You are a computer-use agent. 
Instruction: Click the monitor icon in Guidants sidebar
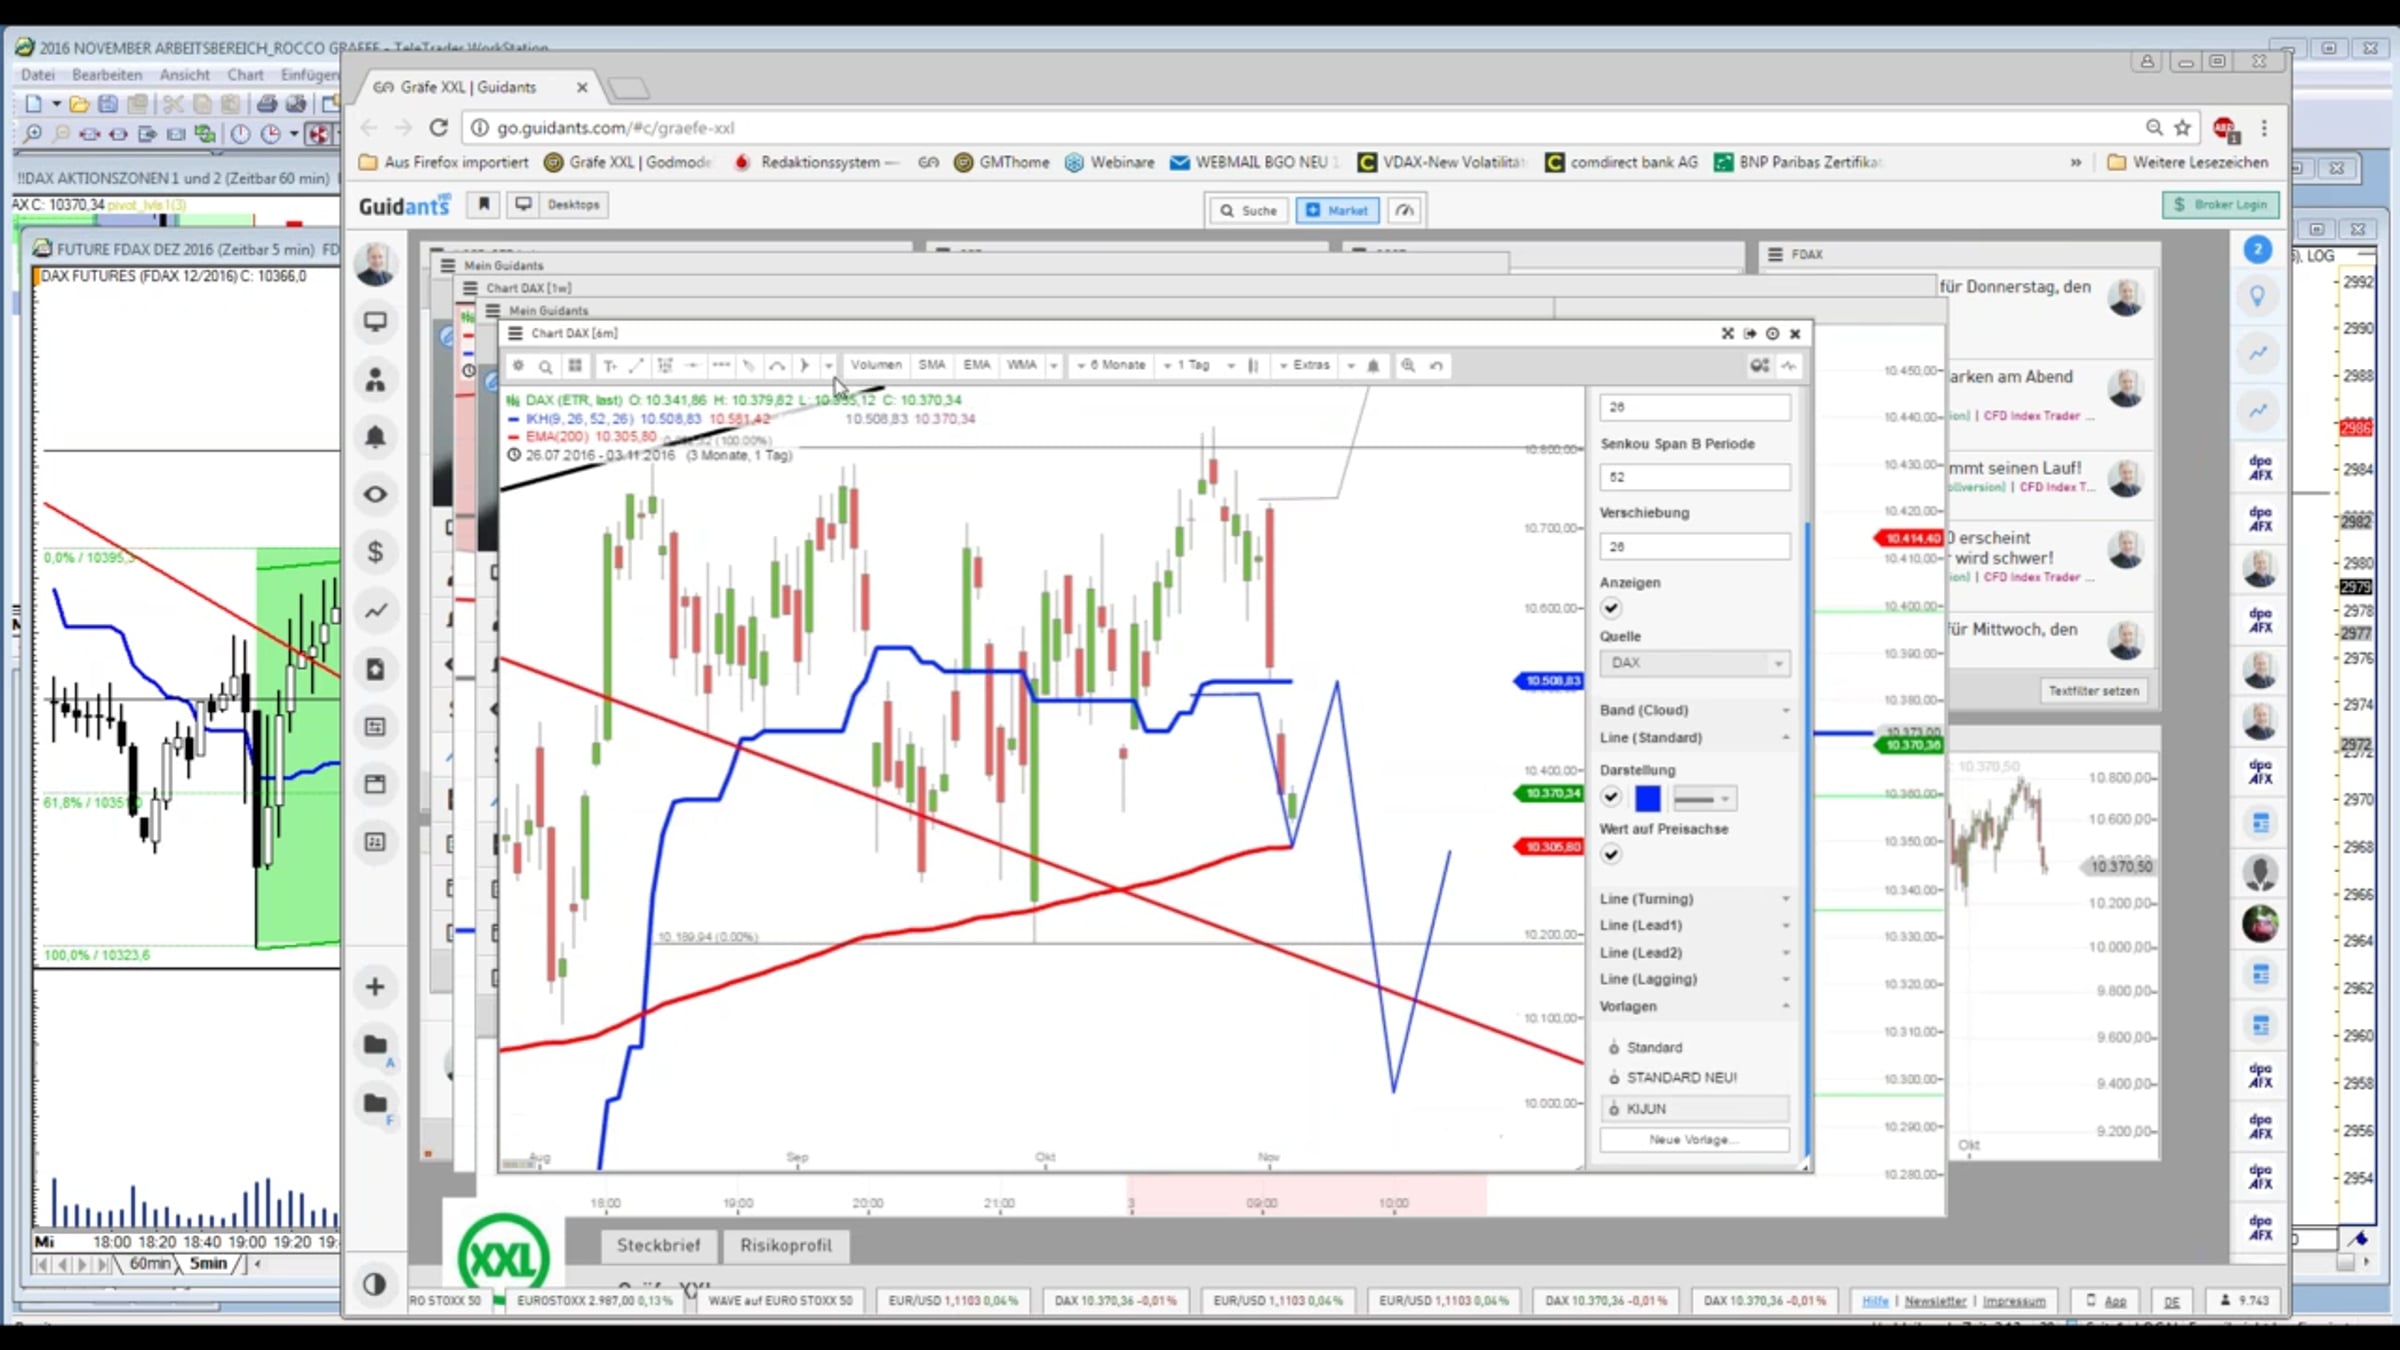pyautogui.click(x=375, y=321)
